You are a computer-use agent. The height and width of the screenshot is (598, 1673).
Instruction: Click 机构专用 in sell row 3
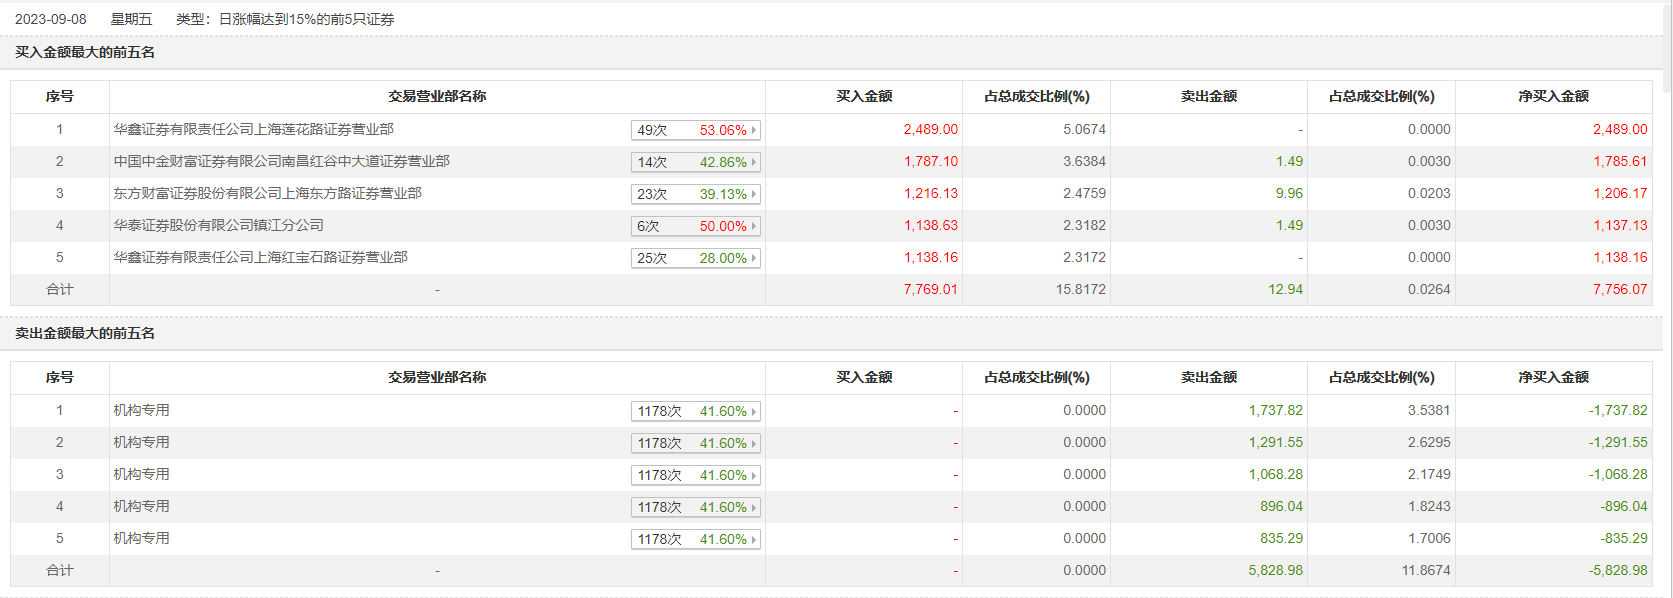tap(141, 474)
